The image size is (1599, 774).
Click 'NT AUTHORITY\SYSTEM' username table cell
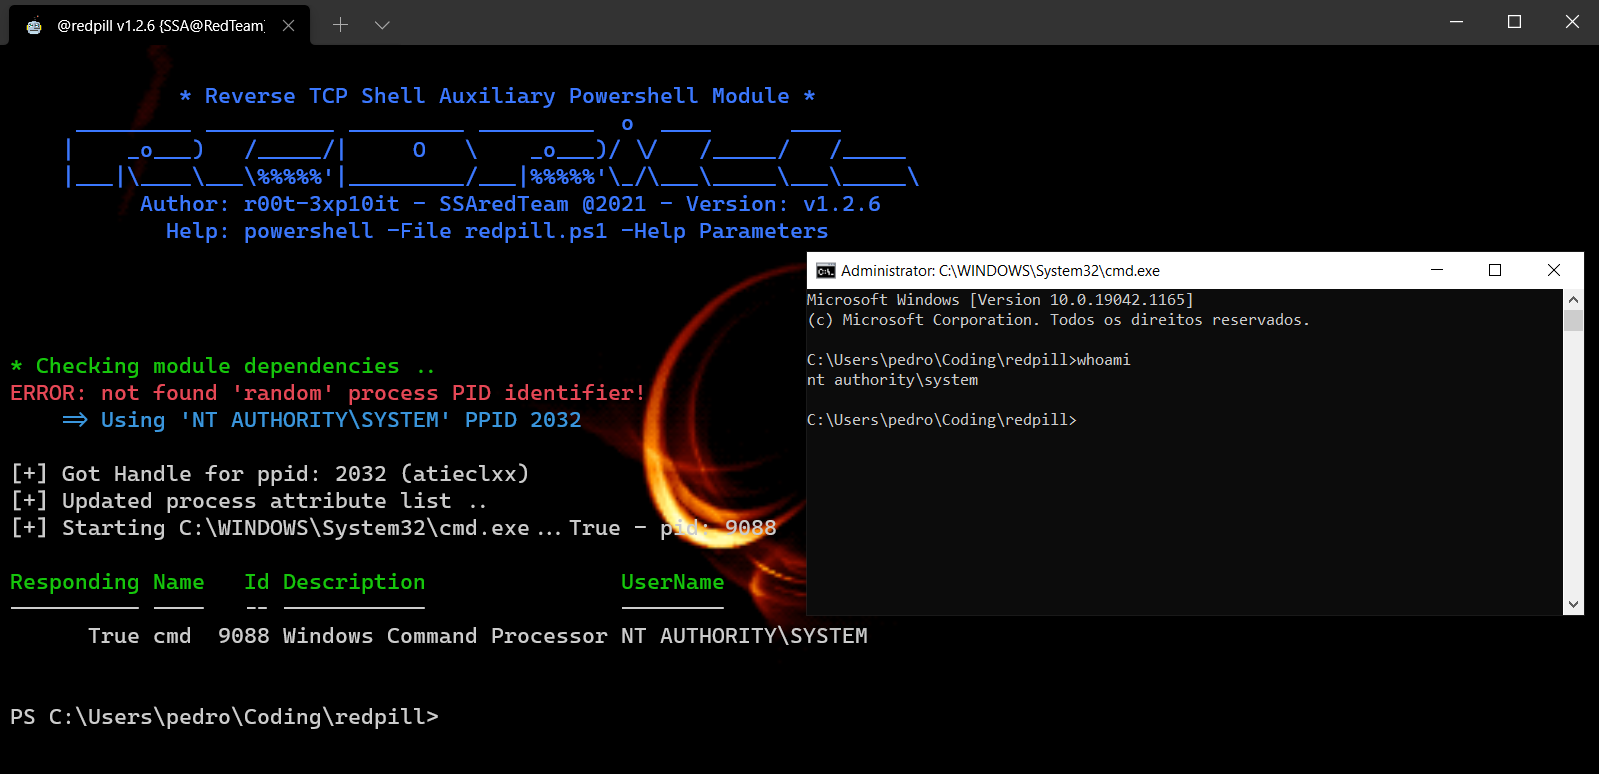tap(744, 636)
